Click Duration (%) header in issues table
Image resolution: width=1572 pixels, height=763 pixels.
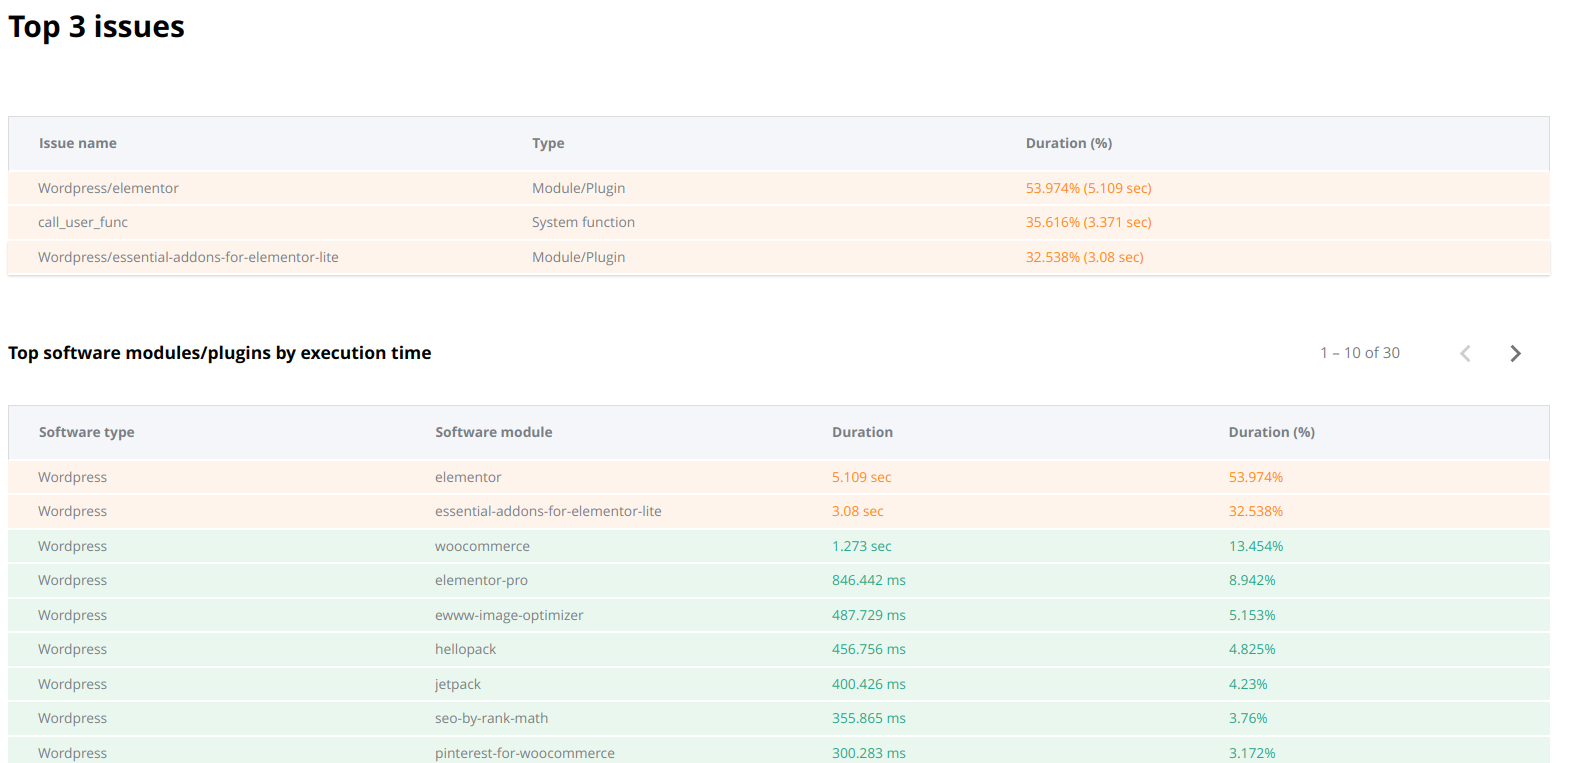tap(1069, 143)
